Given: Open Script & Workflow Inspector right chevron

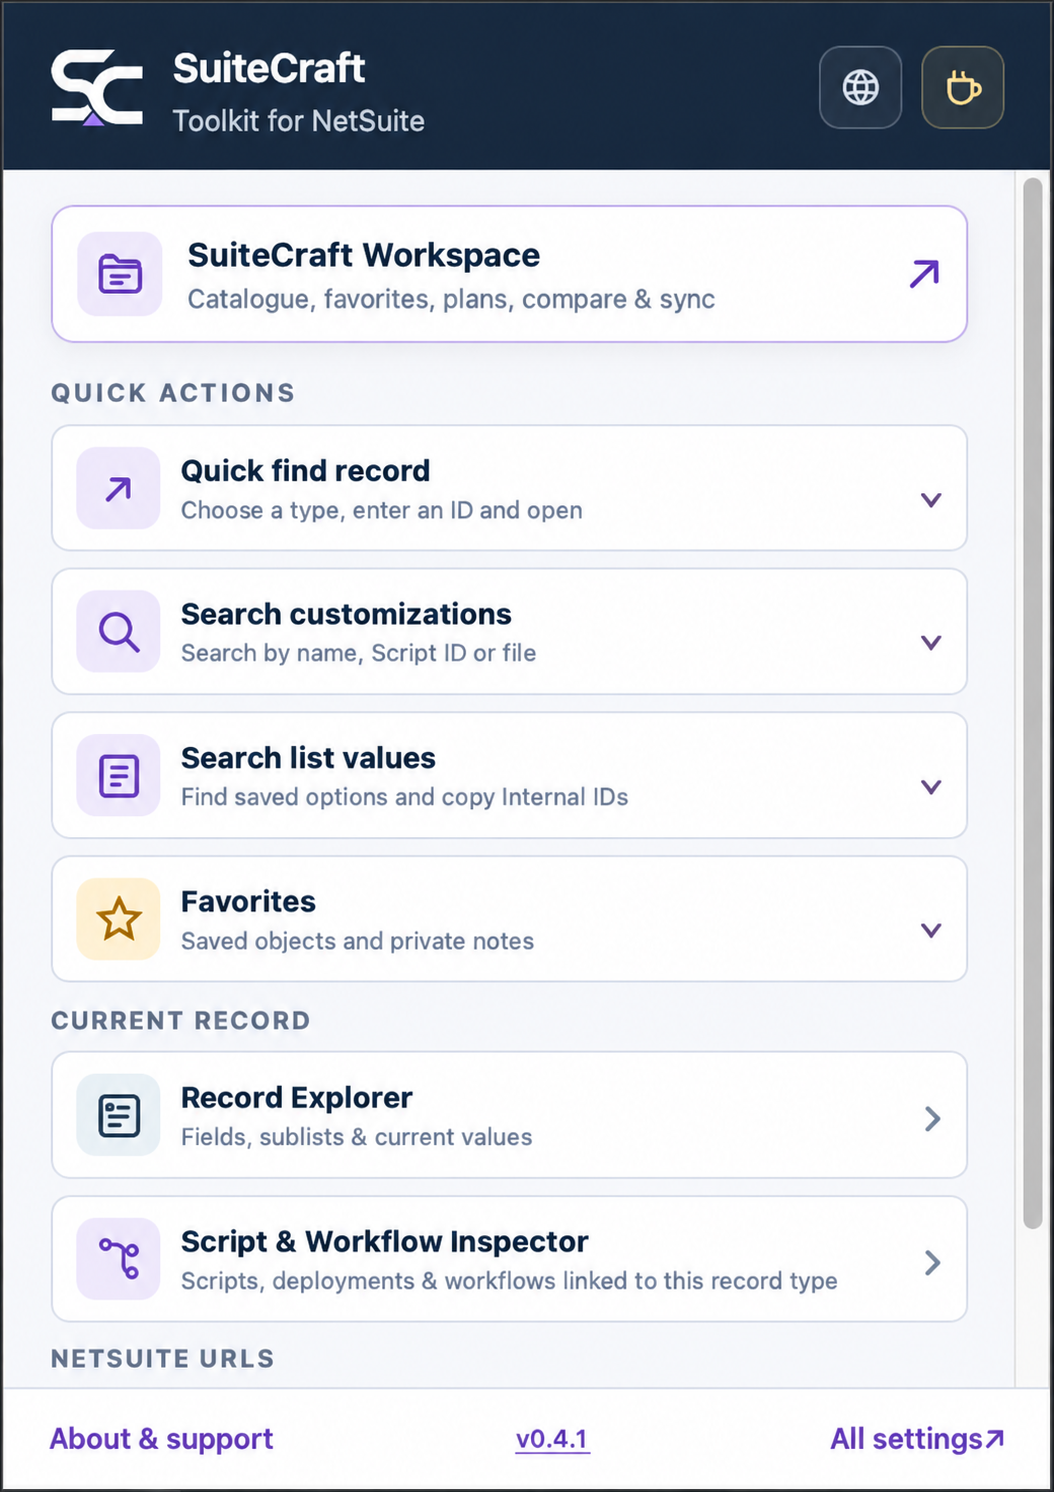Looking at the screenshot, I should [932, 1262].
